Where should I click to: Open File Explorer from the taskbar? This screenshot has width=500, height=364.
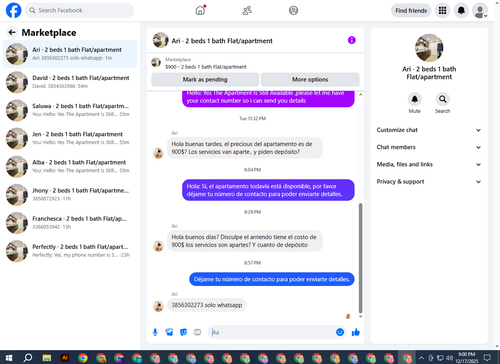(47, 358)
